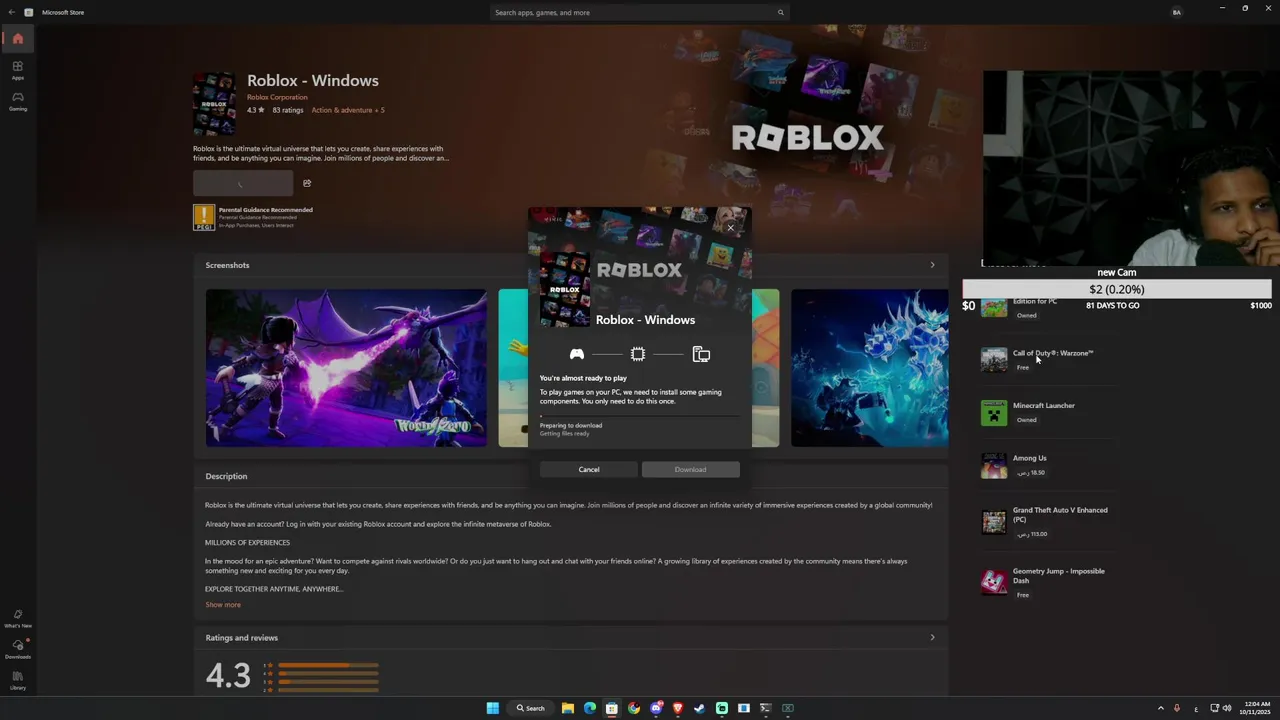
Task: Click the back arrow in the title bar
Action: (x=11, y=12)
